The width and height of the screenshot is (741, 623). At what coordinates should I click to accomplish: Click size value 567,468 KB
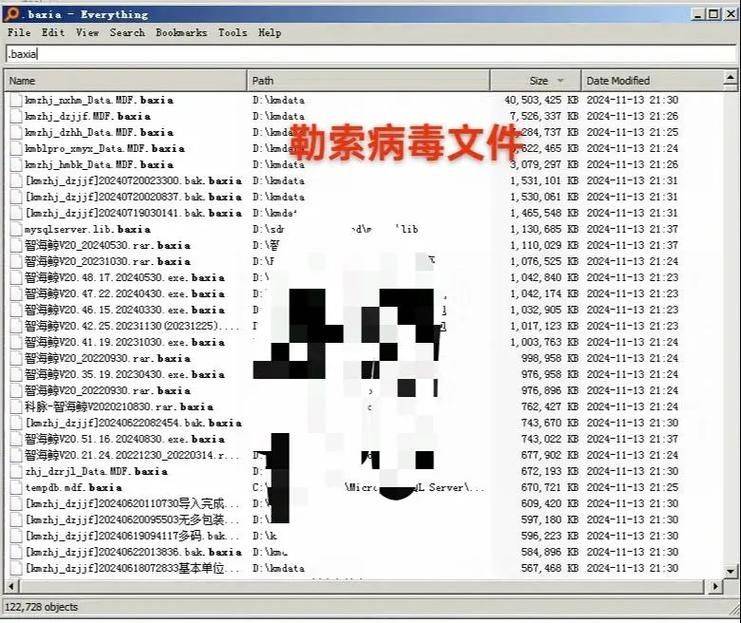coord(550,568)
